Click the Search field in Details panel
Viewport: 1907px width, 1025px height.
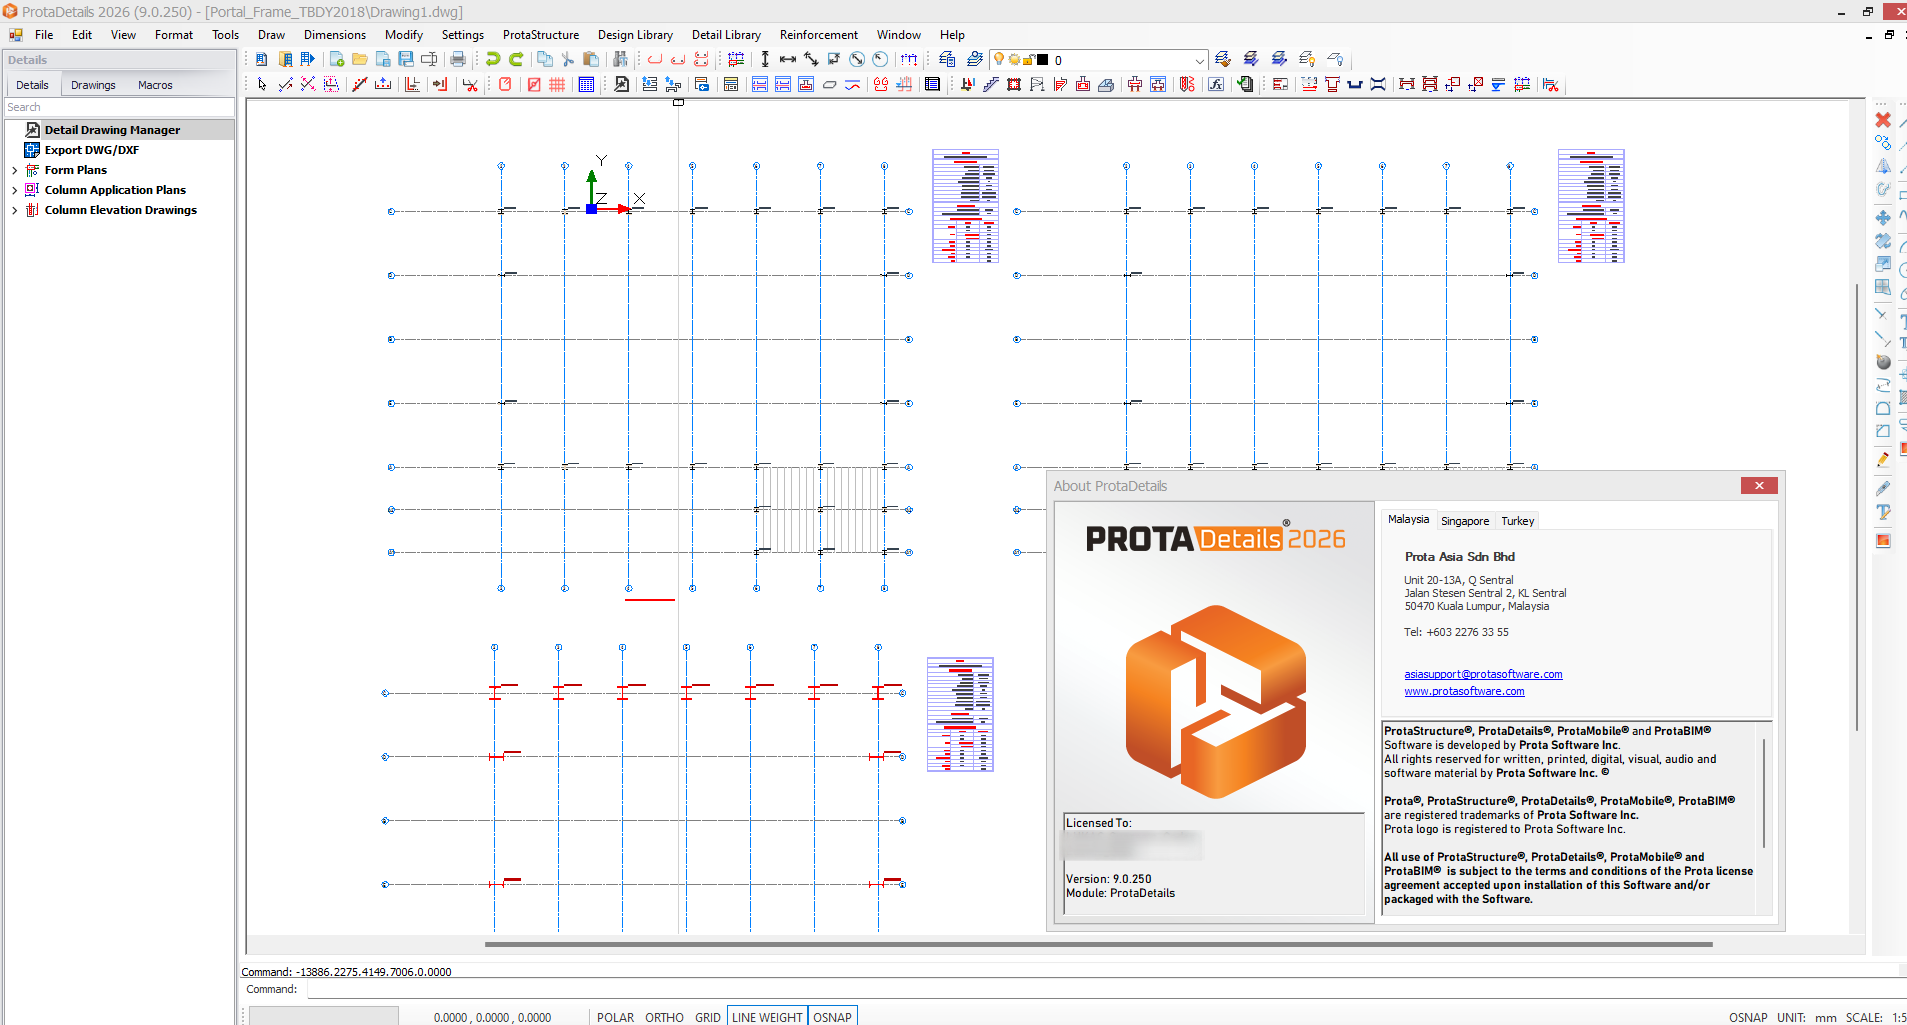click(x=119, y=107)
